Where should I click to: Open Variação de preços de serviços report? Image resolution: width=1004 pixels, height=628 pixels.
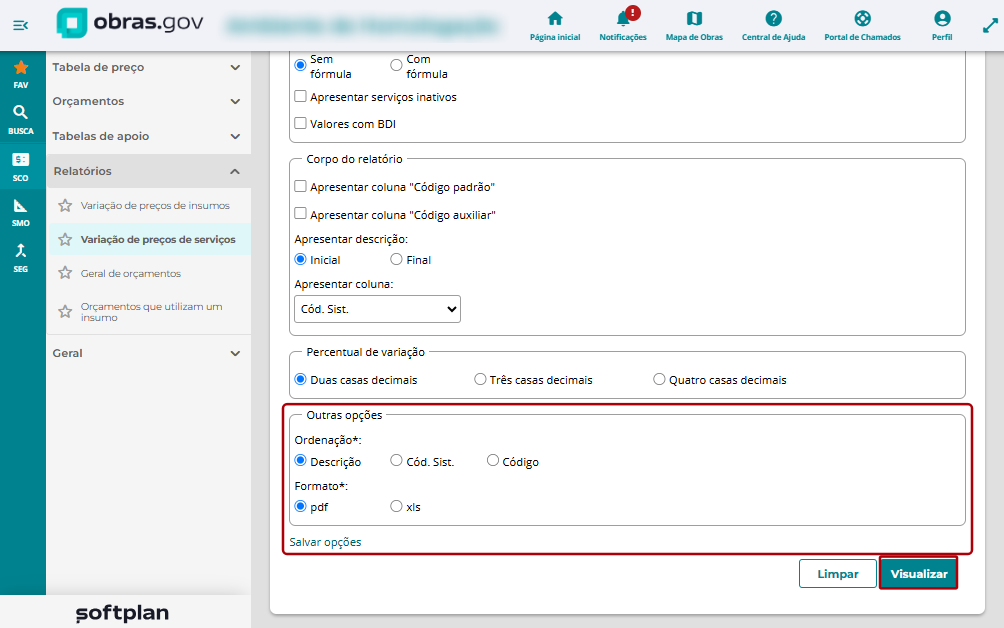click(158, 239)
